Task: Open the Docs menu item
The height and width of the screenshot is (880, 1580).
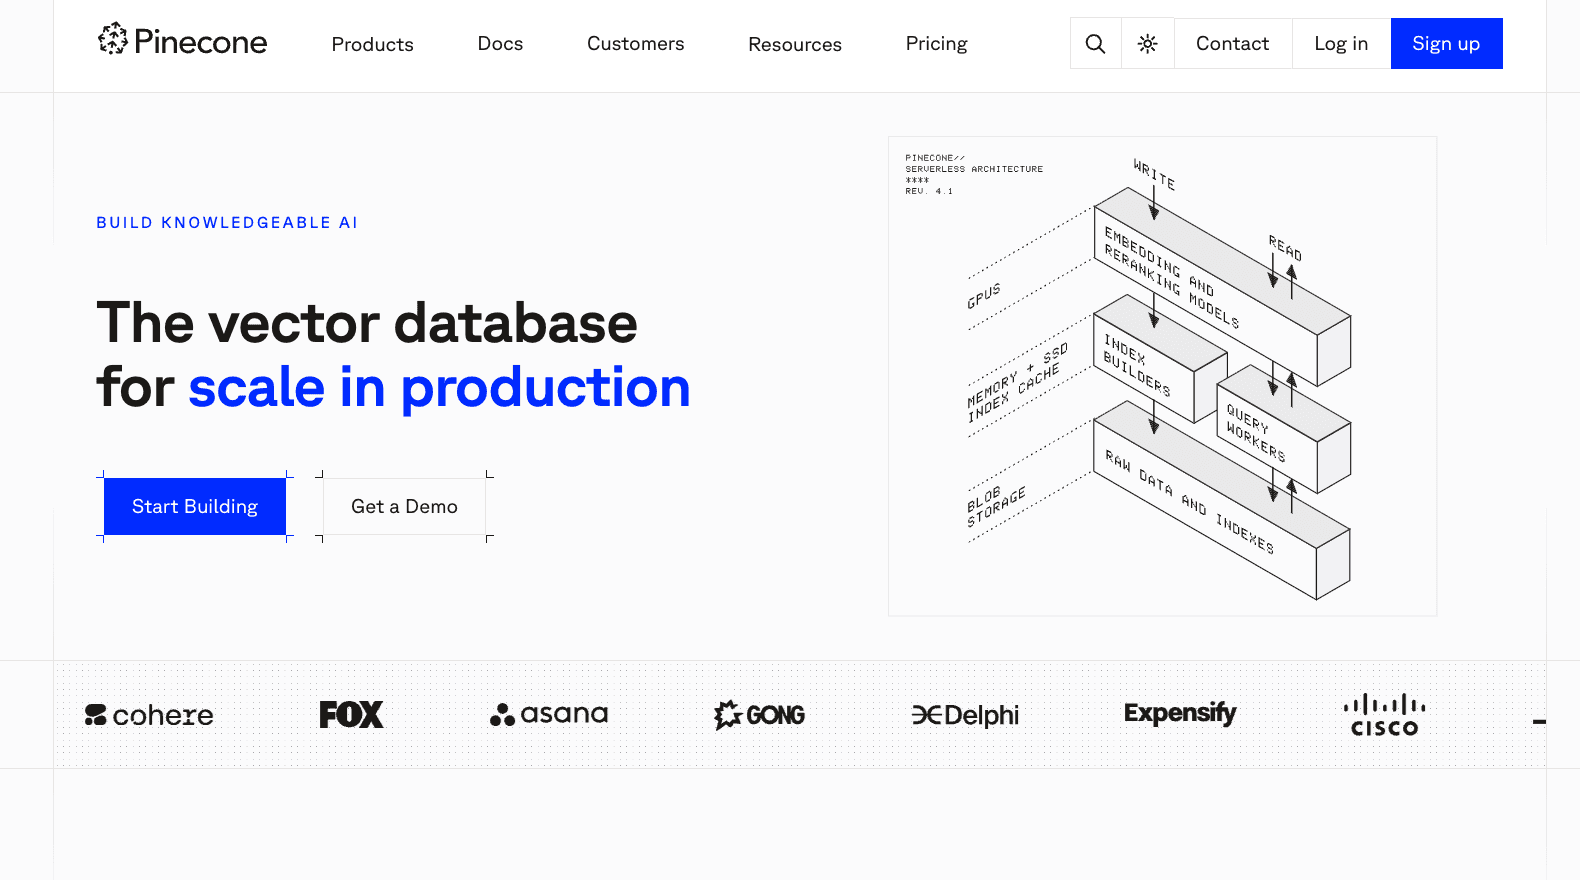Action: pyautogui.click(x=500, y=43)
